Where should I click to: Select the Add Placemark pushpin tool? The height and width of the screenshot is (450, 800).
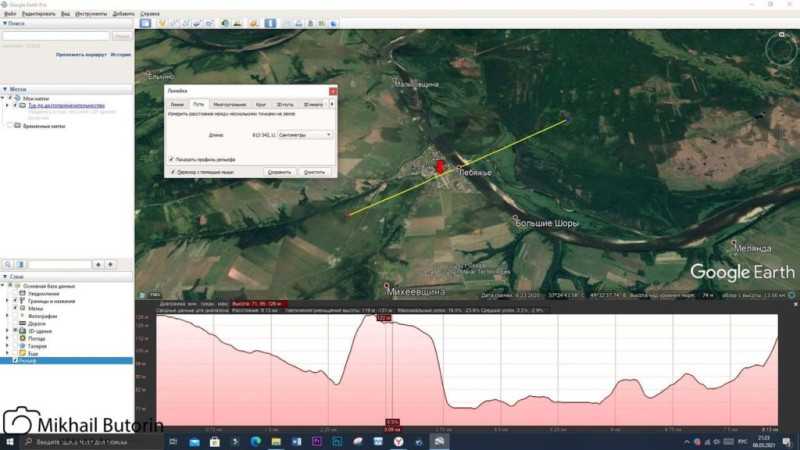tap(162, 23)
